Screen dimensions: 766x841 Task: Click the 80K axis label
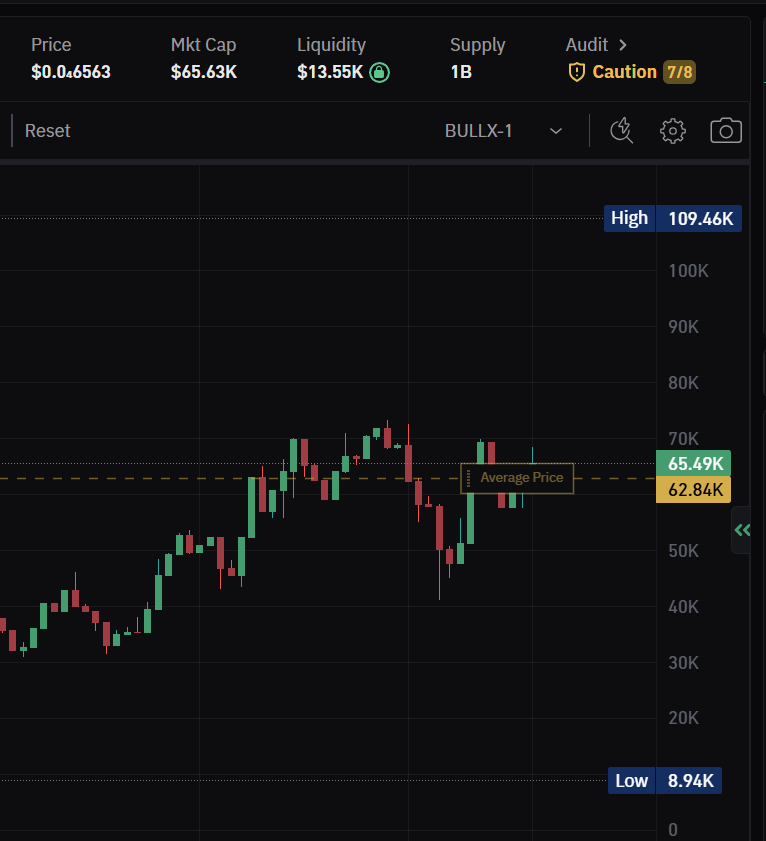(683, 383)
